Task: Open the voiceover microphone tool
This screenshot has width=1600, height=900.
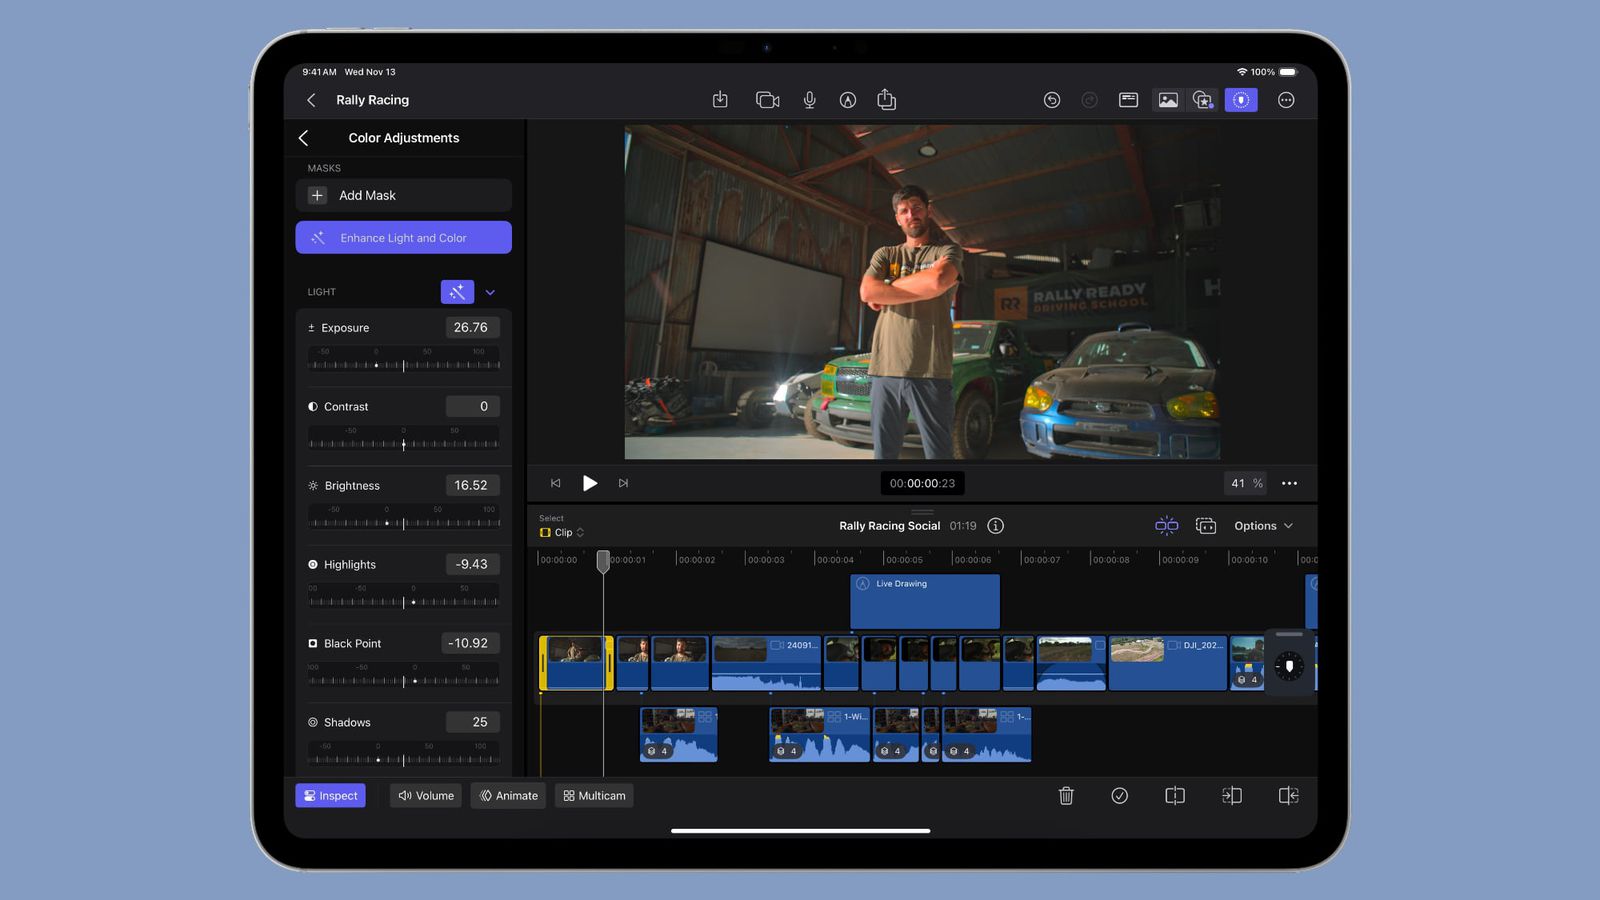Action: (809, 100)
